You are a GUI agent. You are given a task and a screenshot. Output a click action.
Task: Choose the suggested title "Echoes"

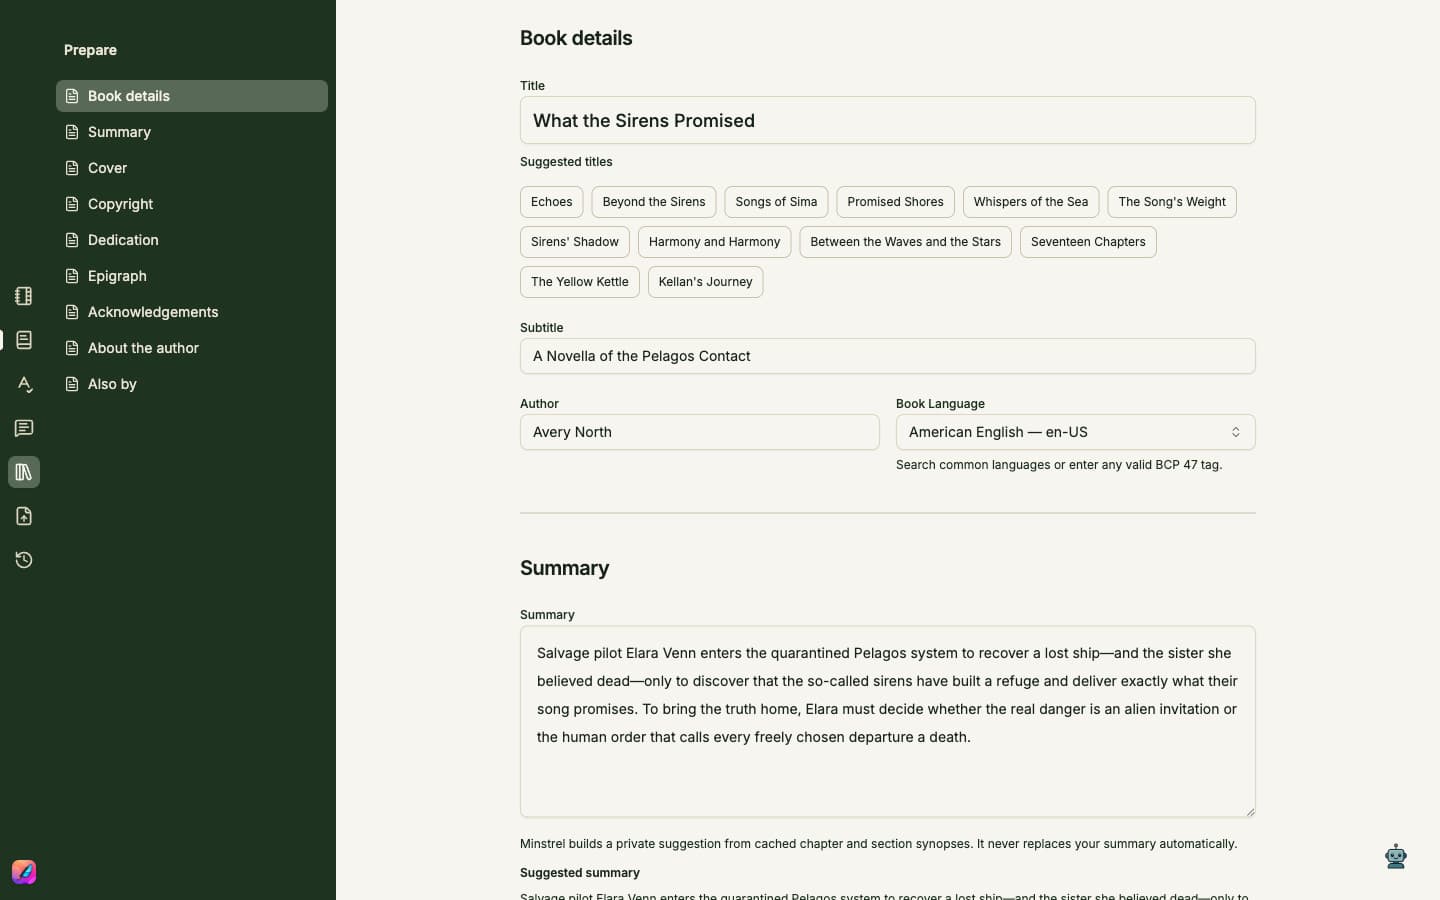[x=551, y=202]
